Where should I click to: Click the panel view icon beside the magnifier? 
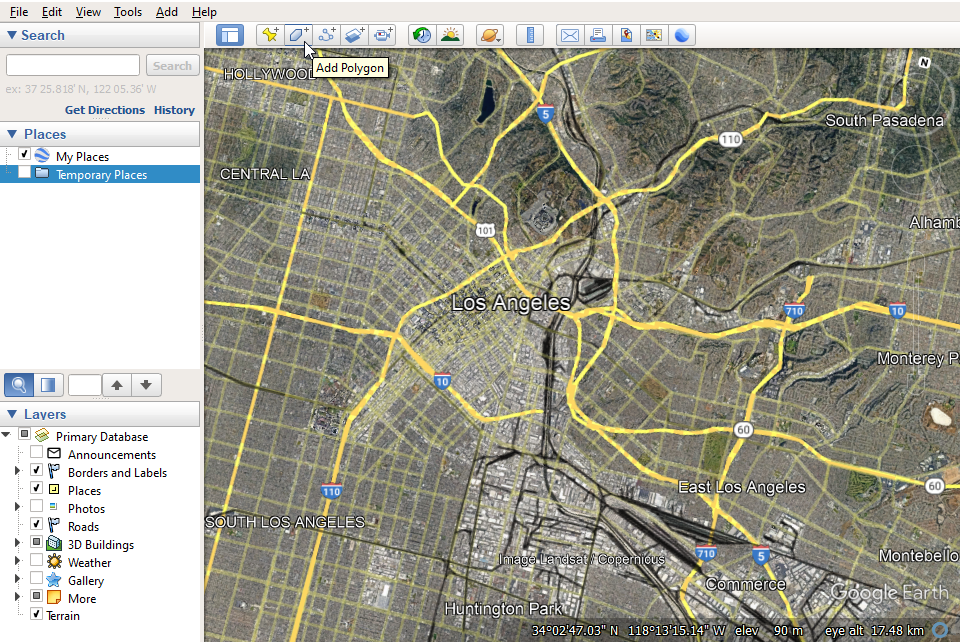[x=48, y=385]
